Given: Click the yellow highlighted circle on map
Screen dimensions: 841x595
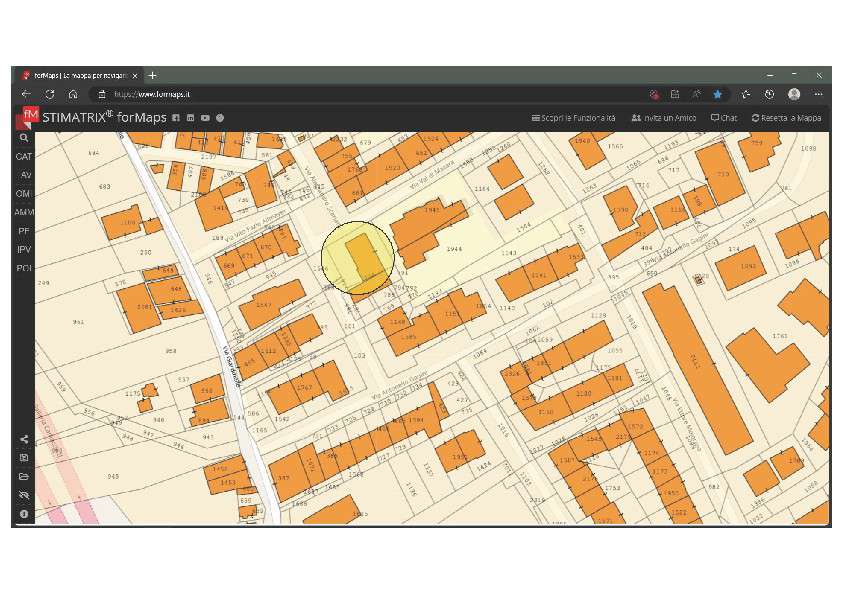Looking at the screenshot, I should click(x=357, y=260).
